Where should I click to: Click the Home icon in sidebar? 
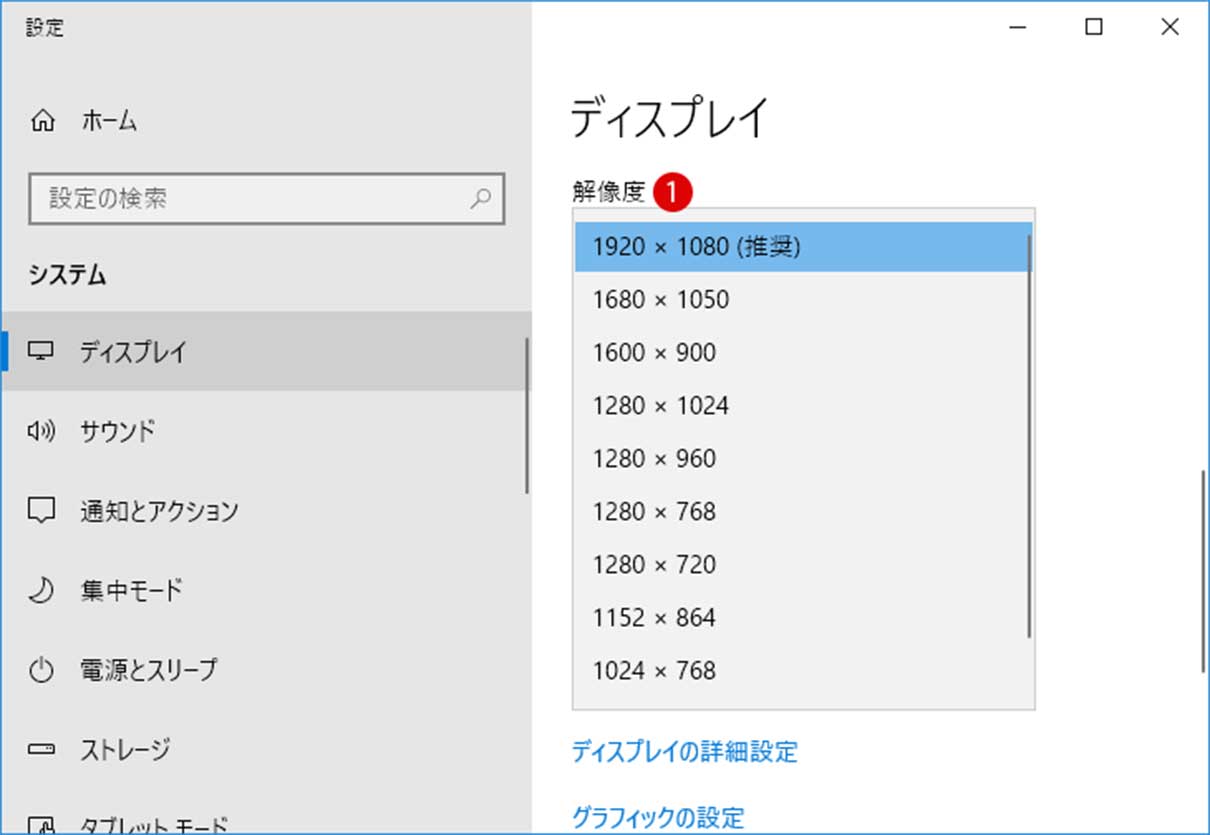click(43, 122)
